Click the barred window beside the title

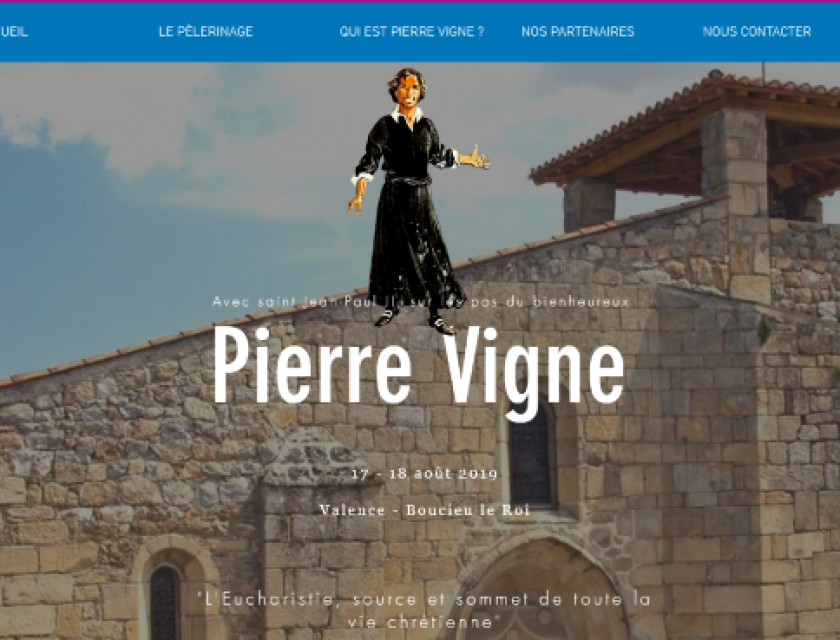pos(530,455)
